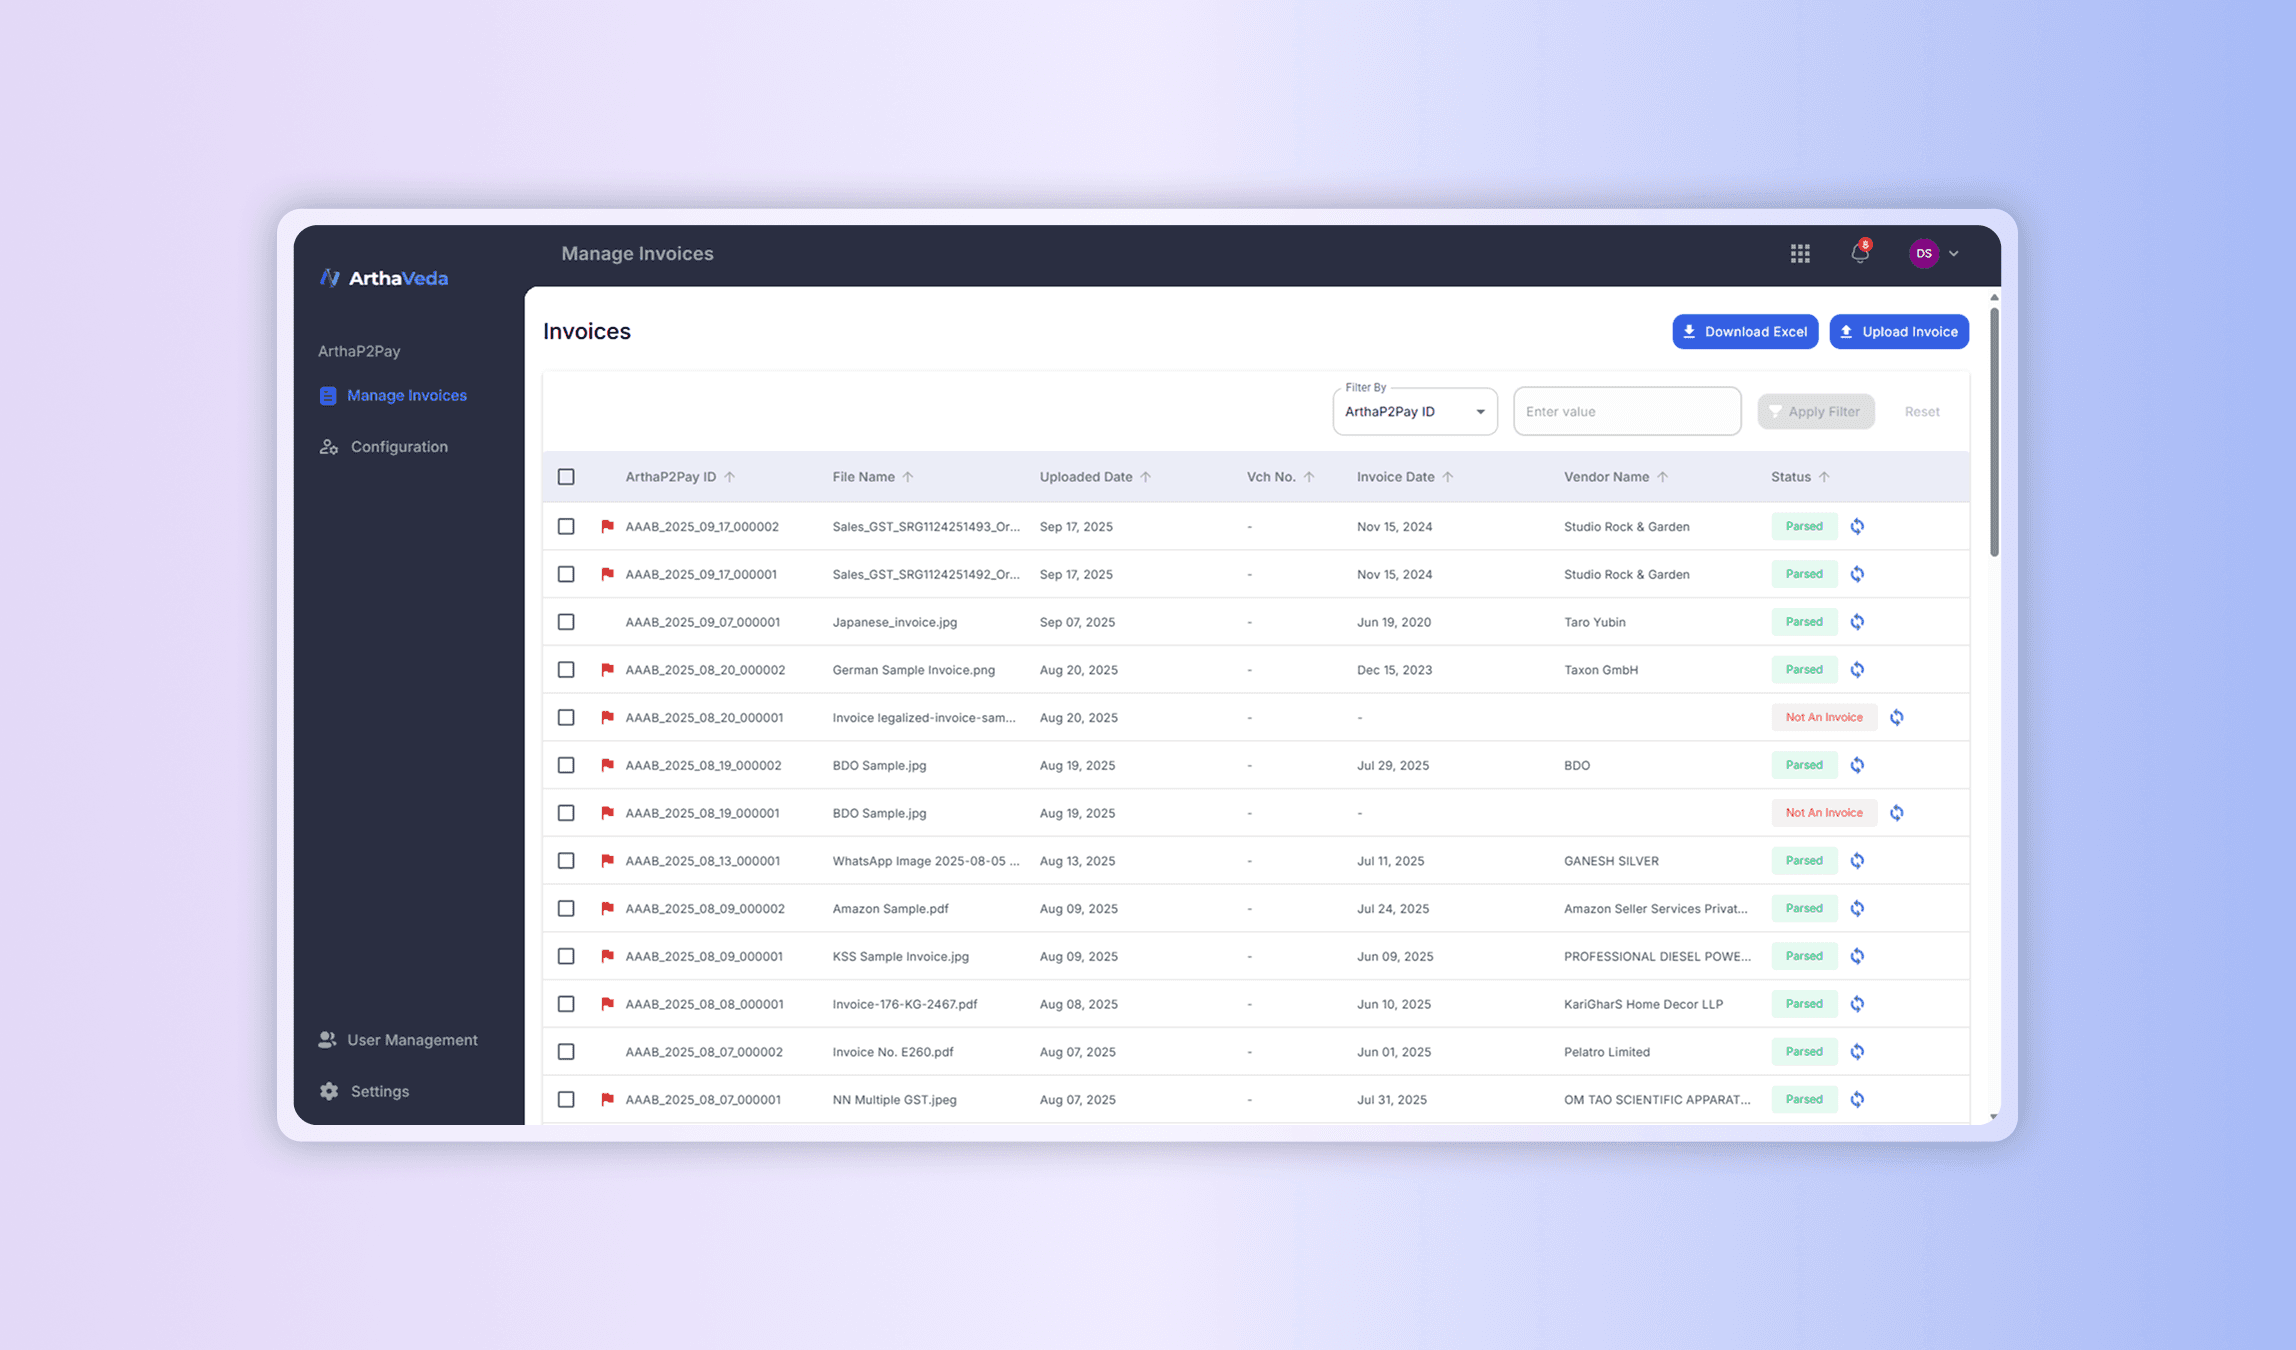Click the Download Excel button
The height and width of the screenshot is (1350, 2296).
click(1744, 332)
